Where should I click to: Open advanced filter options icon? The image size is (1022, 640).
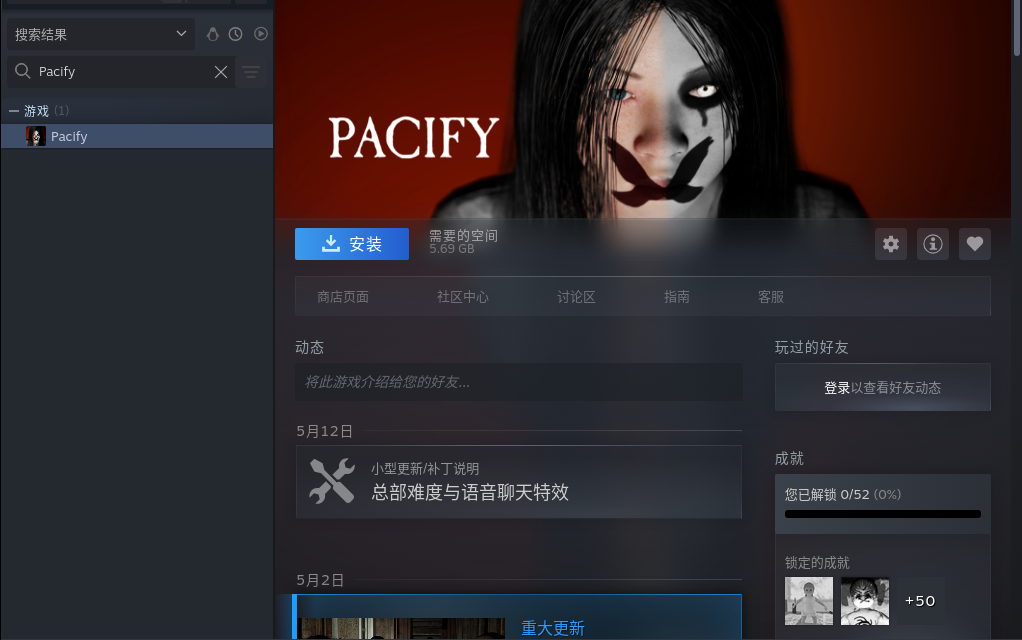tap(251, 72)
